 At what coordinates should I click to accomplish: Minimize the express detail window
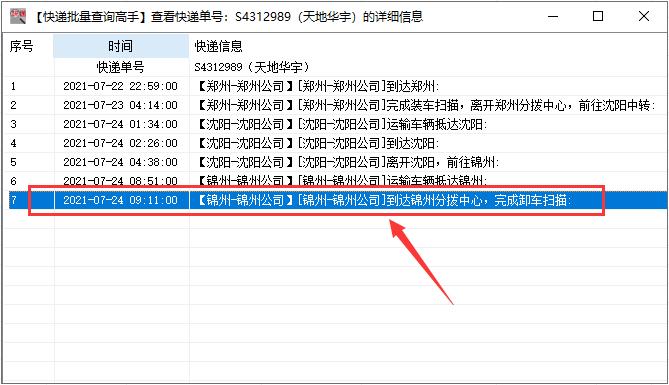pyautogui.click(x=553, y=17)
